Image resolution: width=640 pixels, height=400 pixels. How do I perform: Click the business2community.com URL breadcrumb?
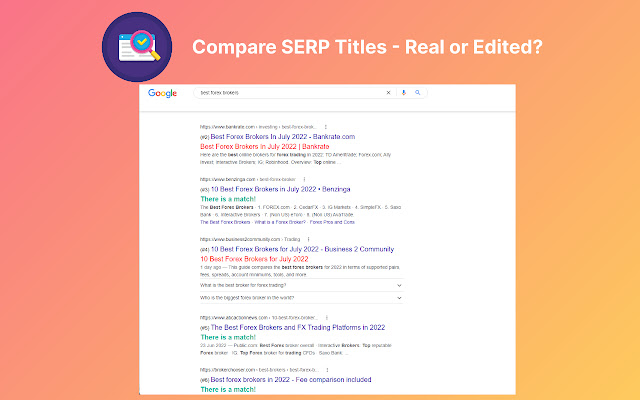point(250,239)
